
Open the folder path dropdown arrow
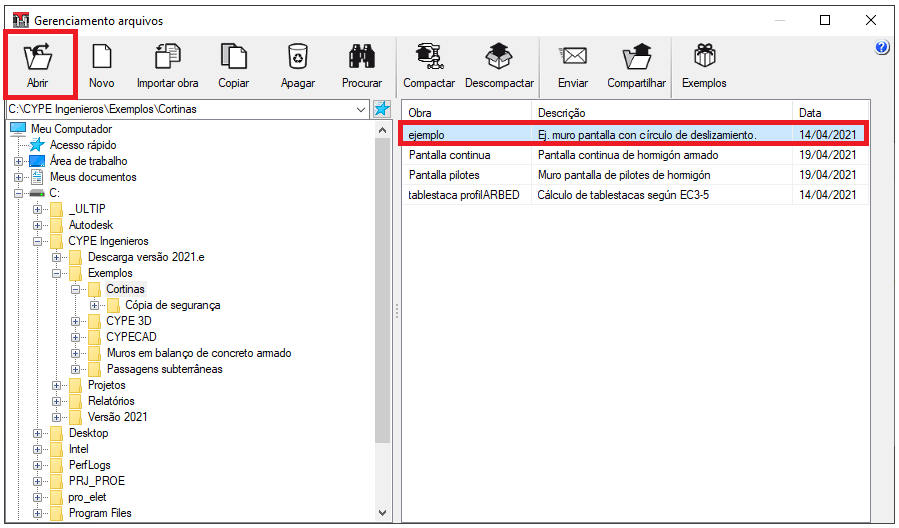(x=361, y=109)
